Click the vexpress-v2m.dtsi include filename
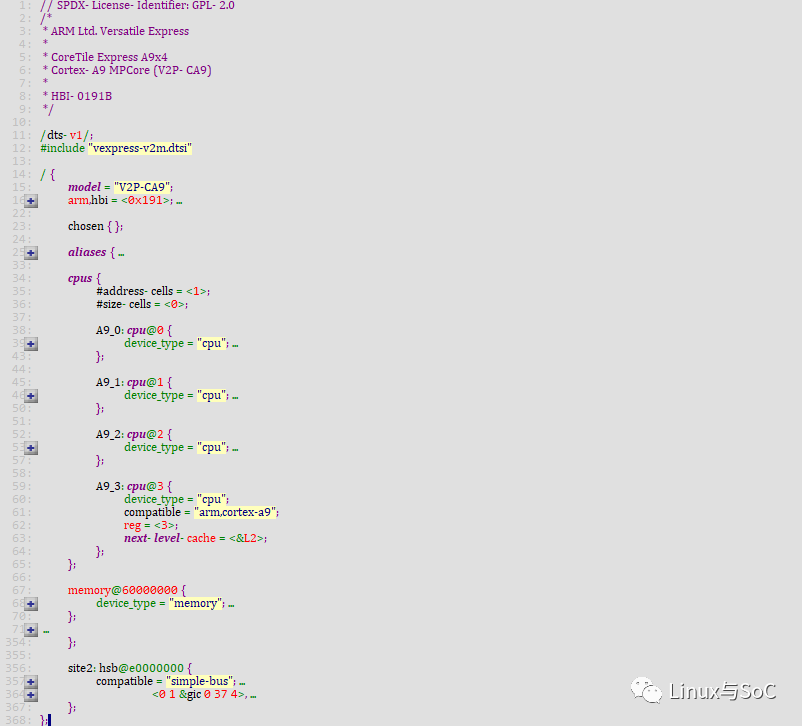 tap(139, 147)
